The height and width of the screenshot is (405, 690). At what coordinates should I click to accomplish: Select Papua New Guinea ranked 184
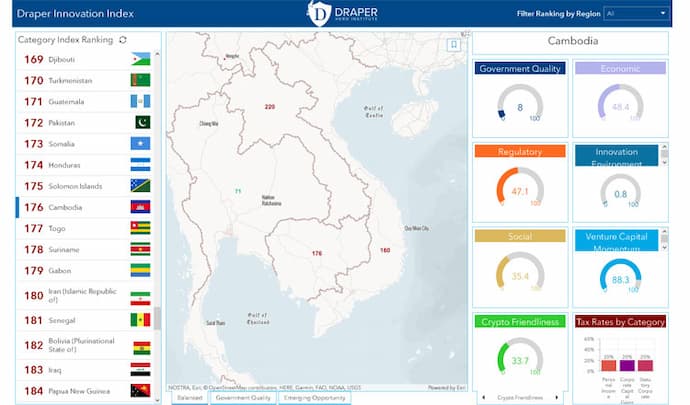pyautogui.click(x=85, y=391)
